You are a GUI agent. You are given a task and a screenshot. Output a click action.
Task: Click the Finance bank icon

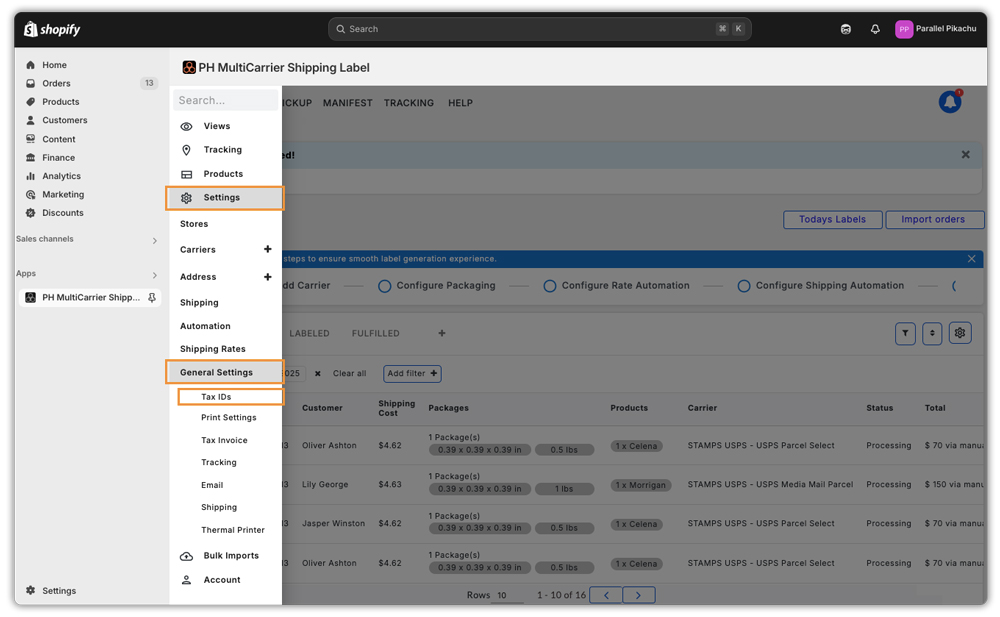pyautogui.click(x=30, y=158)
